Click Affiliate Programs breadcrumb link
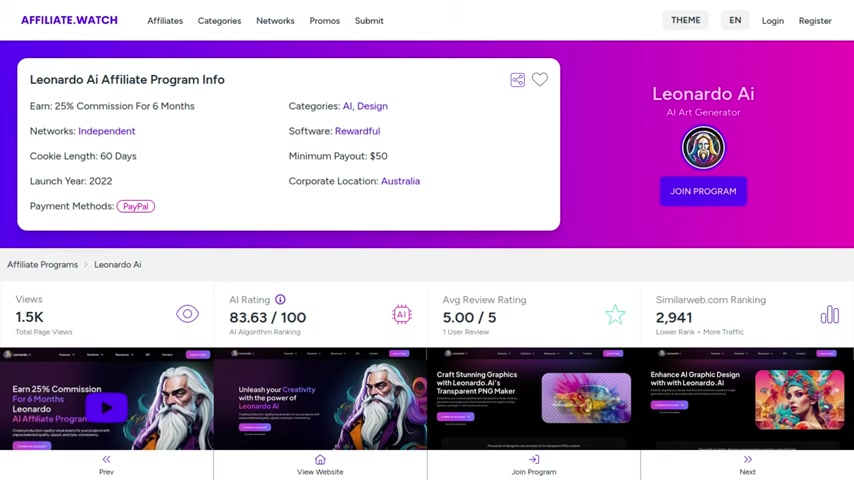Screen dimensions: 854x480 click(42, 264)
